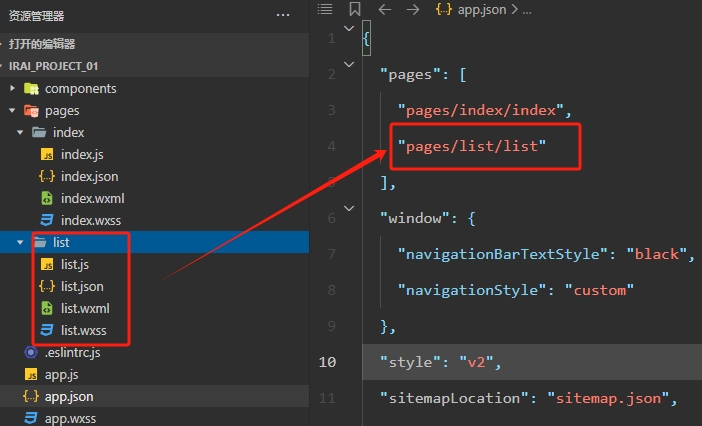Image resolution: width=702 pixels, height=426 pixels.
Task: Open the explorer more actions ellipsis menu
Action: coord(283,15)
